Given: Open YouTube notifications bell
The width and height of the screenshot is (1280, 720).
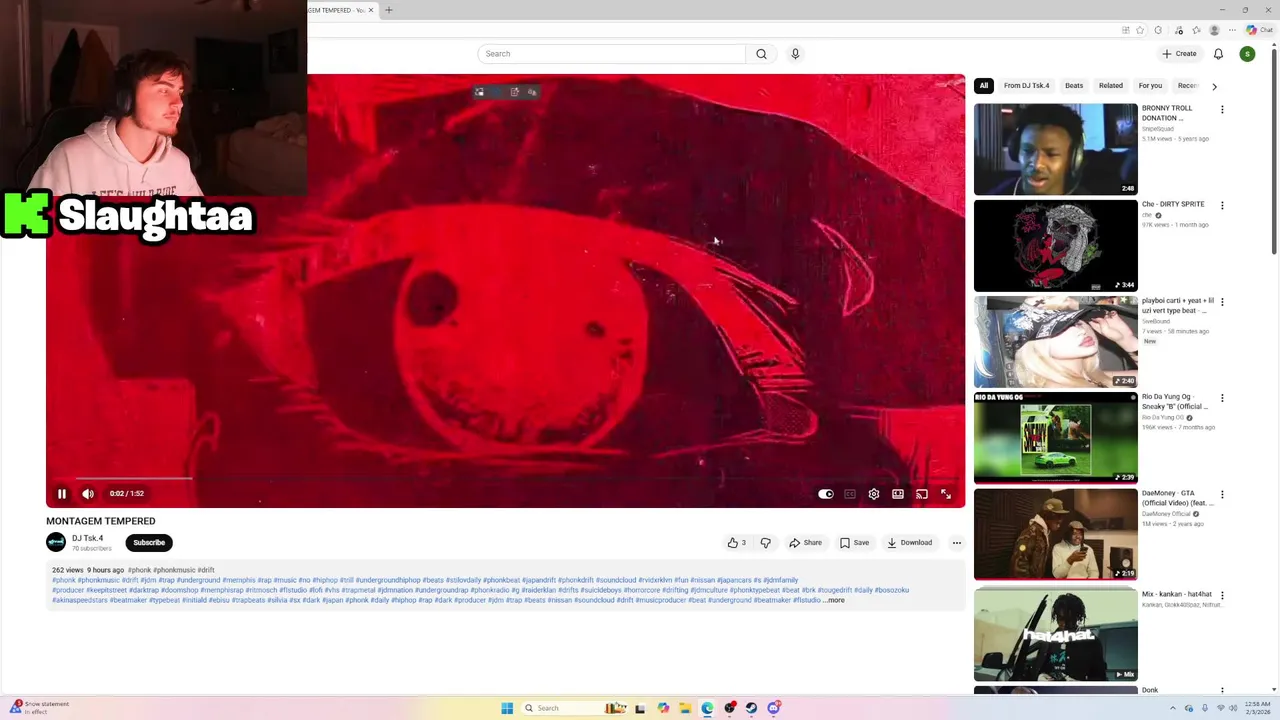Looking at the screenshot, I should pyautogui.click(x=1218, y=54).
